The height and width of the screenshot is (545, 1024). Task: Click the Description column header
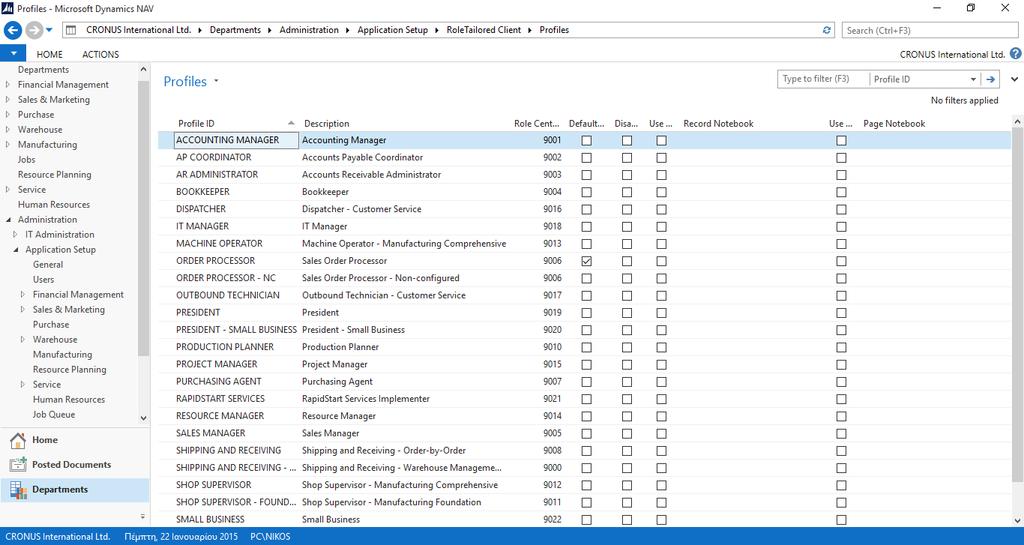(327, 123)
